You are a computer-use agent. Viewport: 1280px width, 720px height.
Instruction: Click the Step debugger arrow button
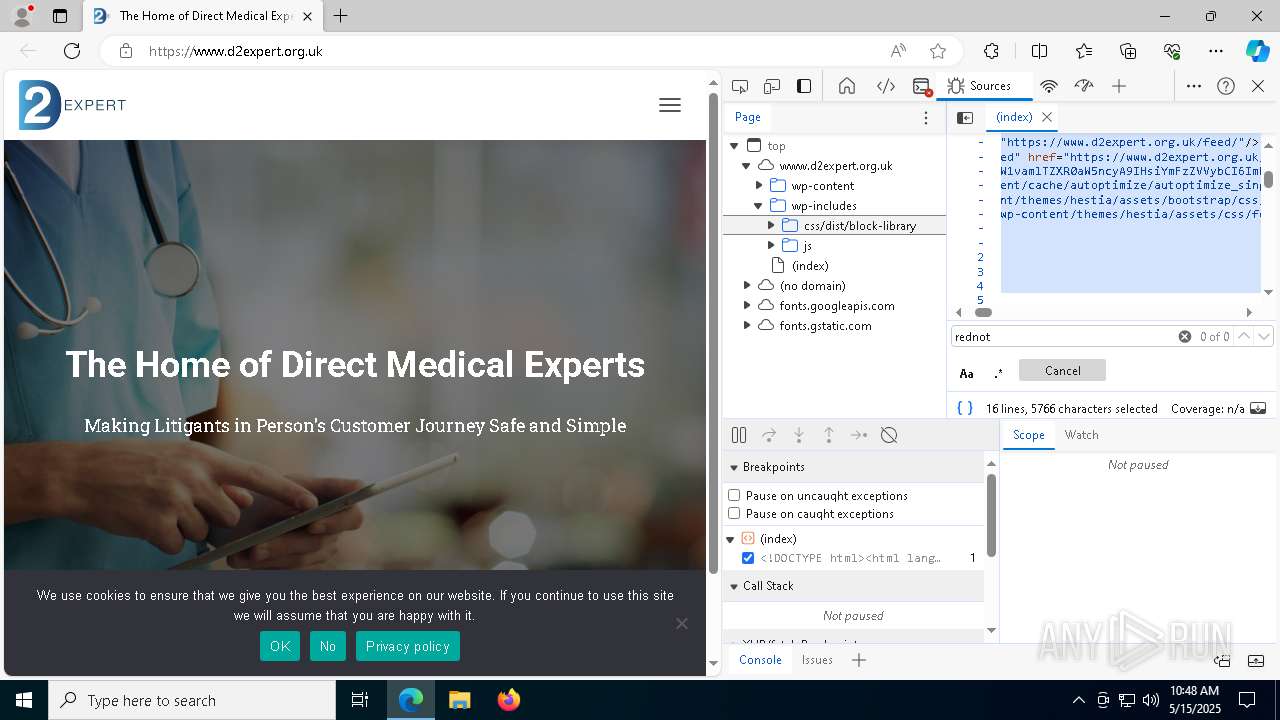pos(859,435)
